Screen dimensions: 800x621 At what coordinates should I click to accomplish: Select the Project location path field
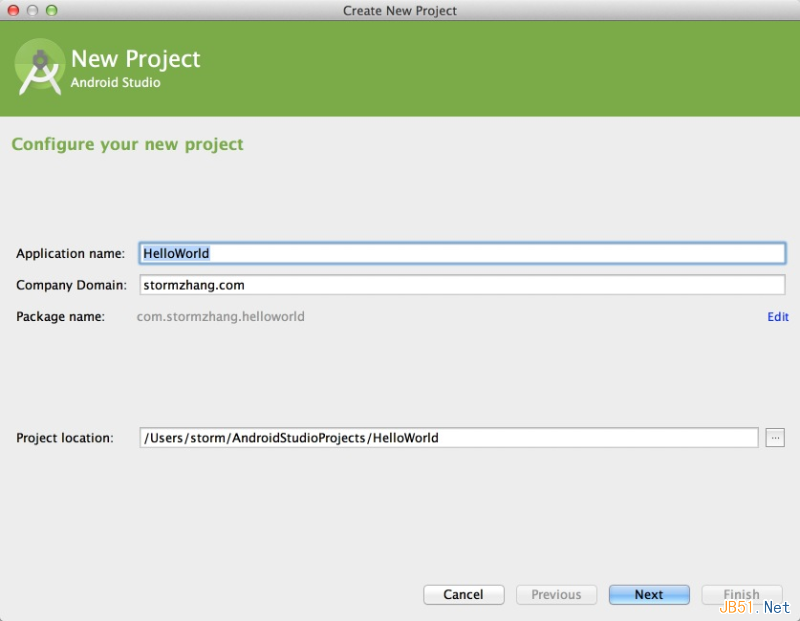449,438
